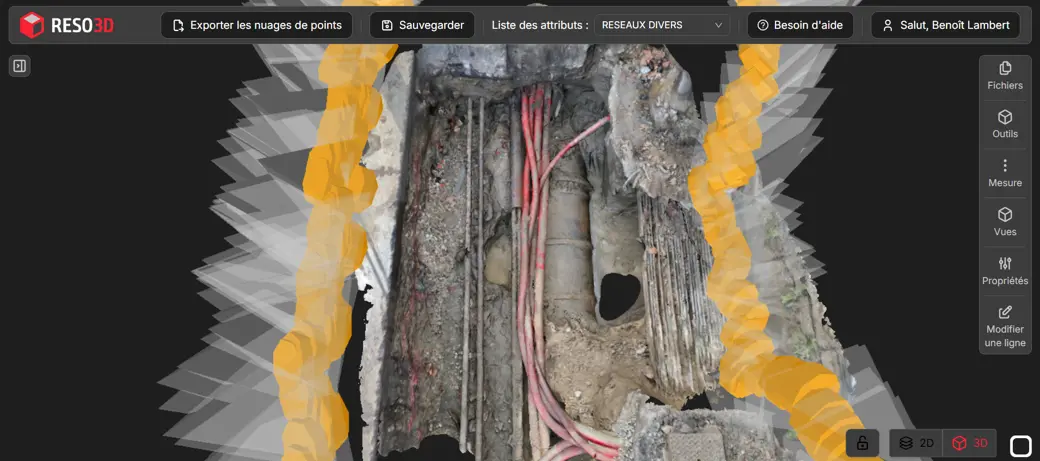Select Modifier une ligne tool
The width and height of the screenshot is (1040, 461).
(1005, 326)
